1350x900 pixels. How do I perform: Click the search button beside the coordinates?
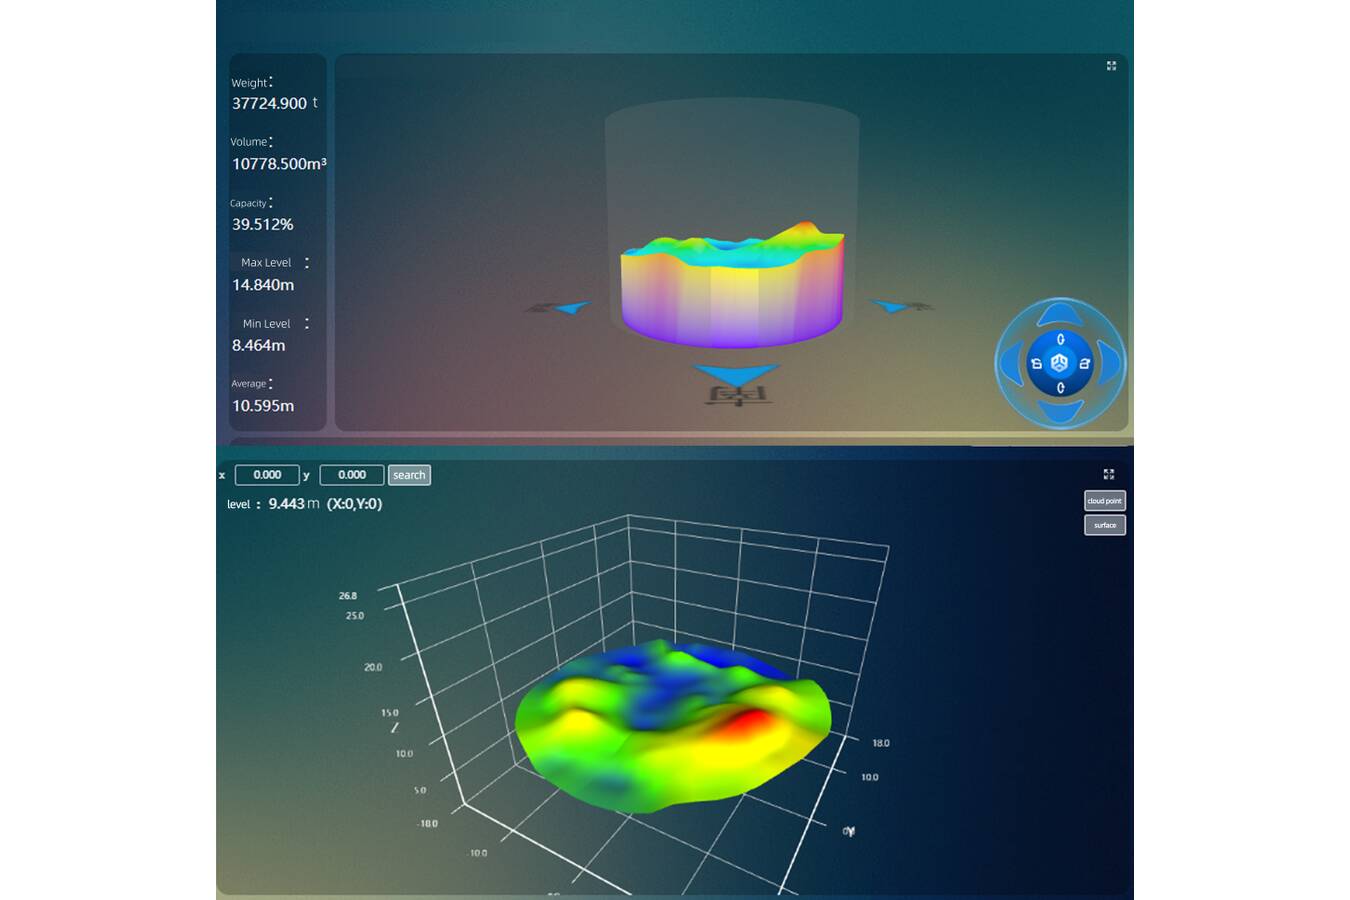pos(409,475)
